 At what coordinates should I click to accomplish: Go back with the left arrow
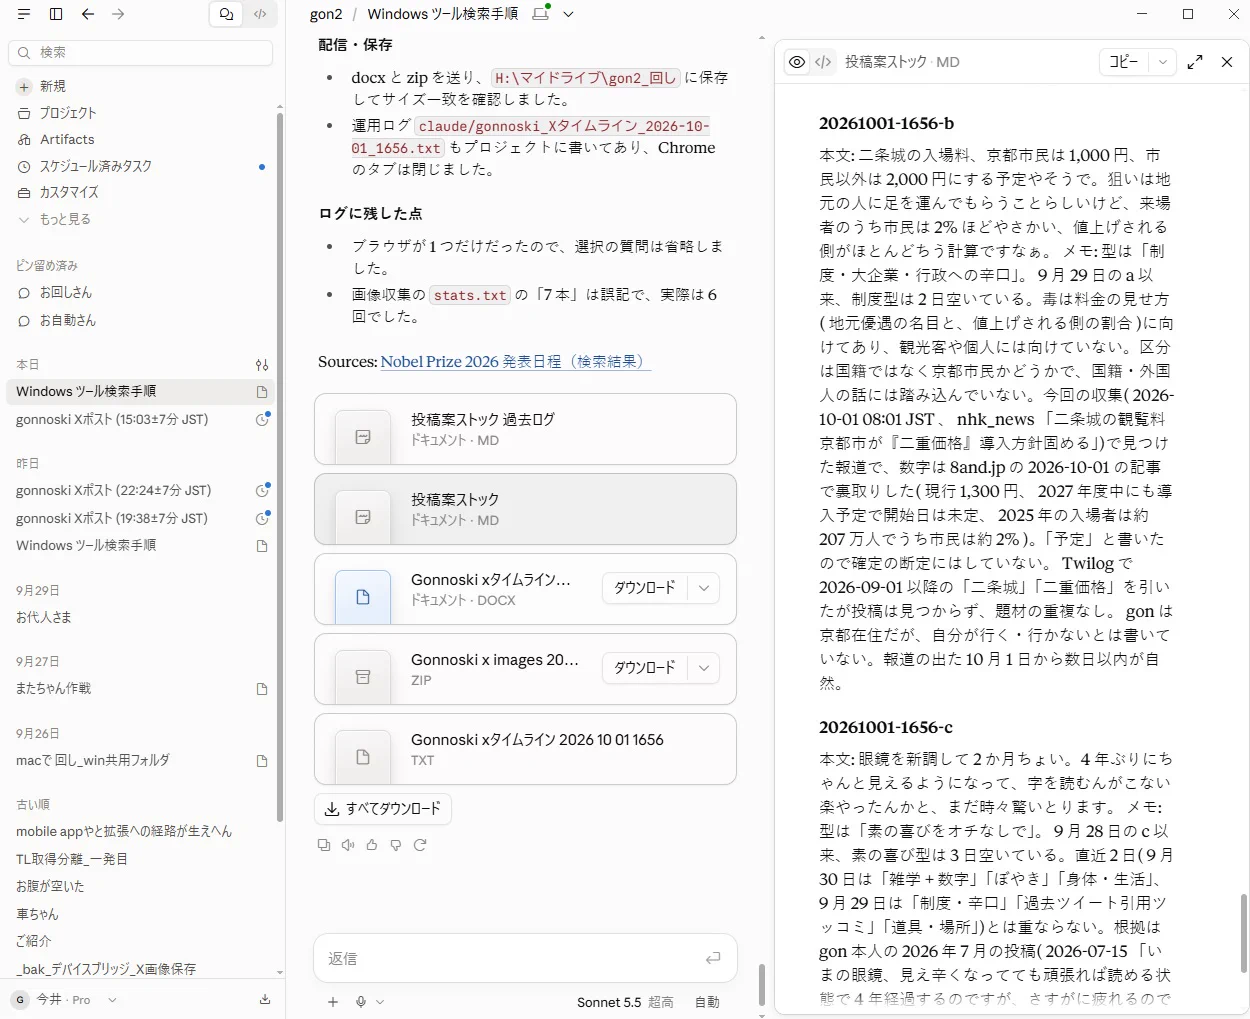88,14
